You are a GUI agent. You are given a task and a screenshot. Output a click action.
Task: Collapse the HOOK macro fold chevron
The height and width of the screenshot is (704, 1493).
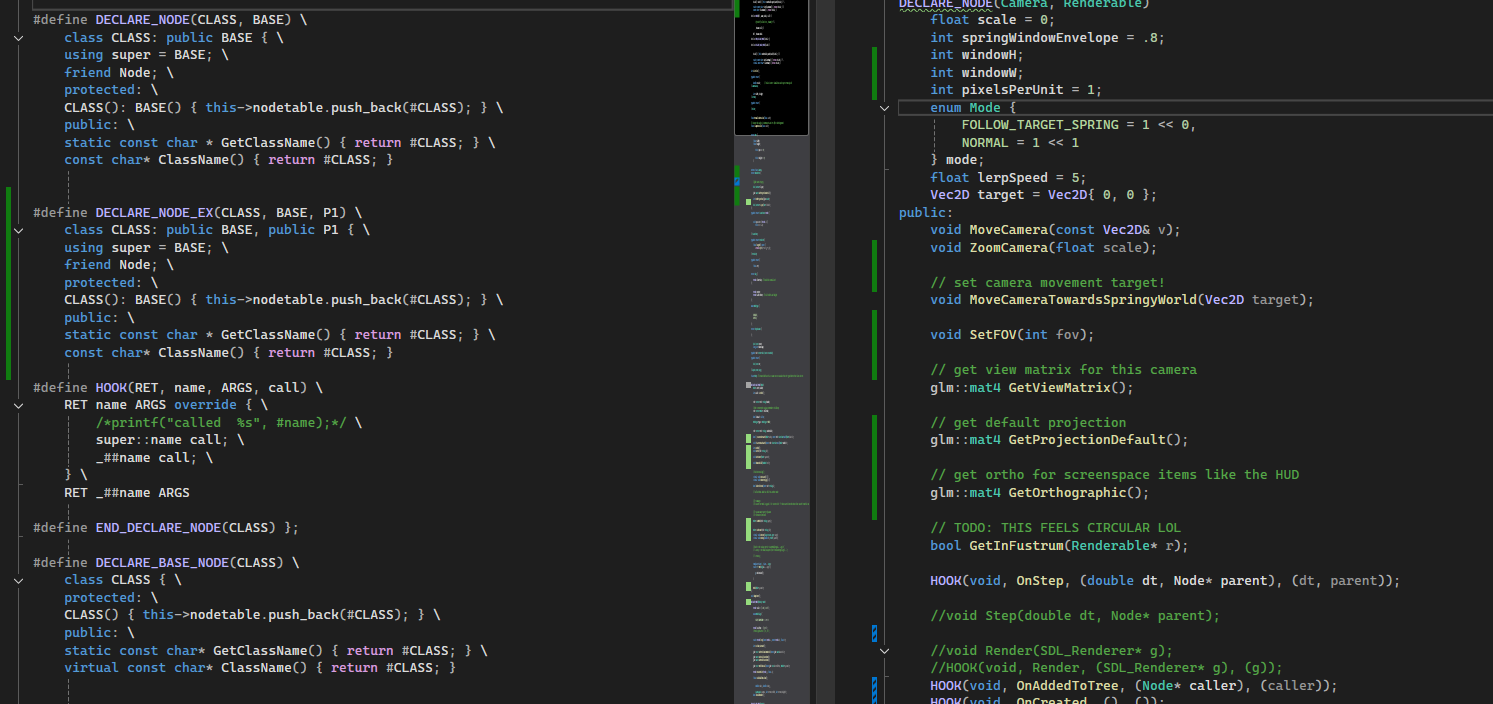19,405
